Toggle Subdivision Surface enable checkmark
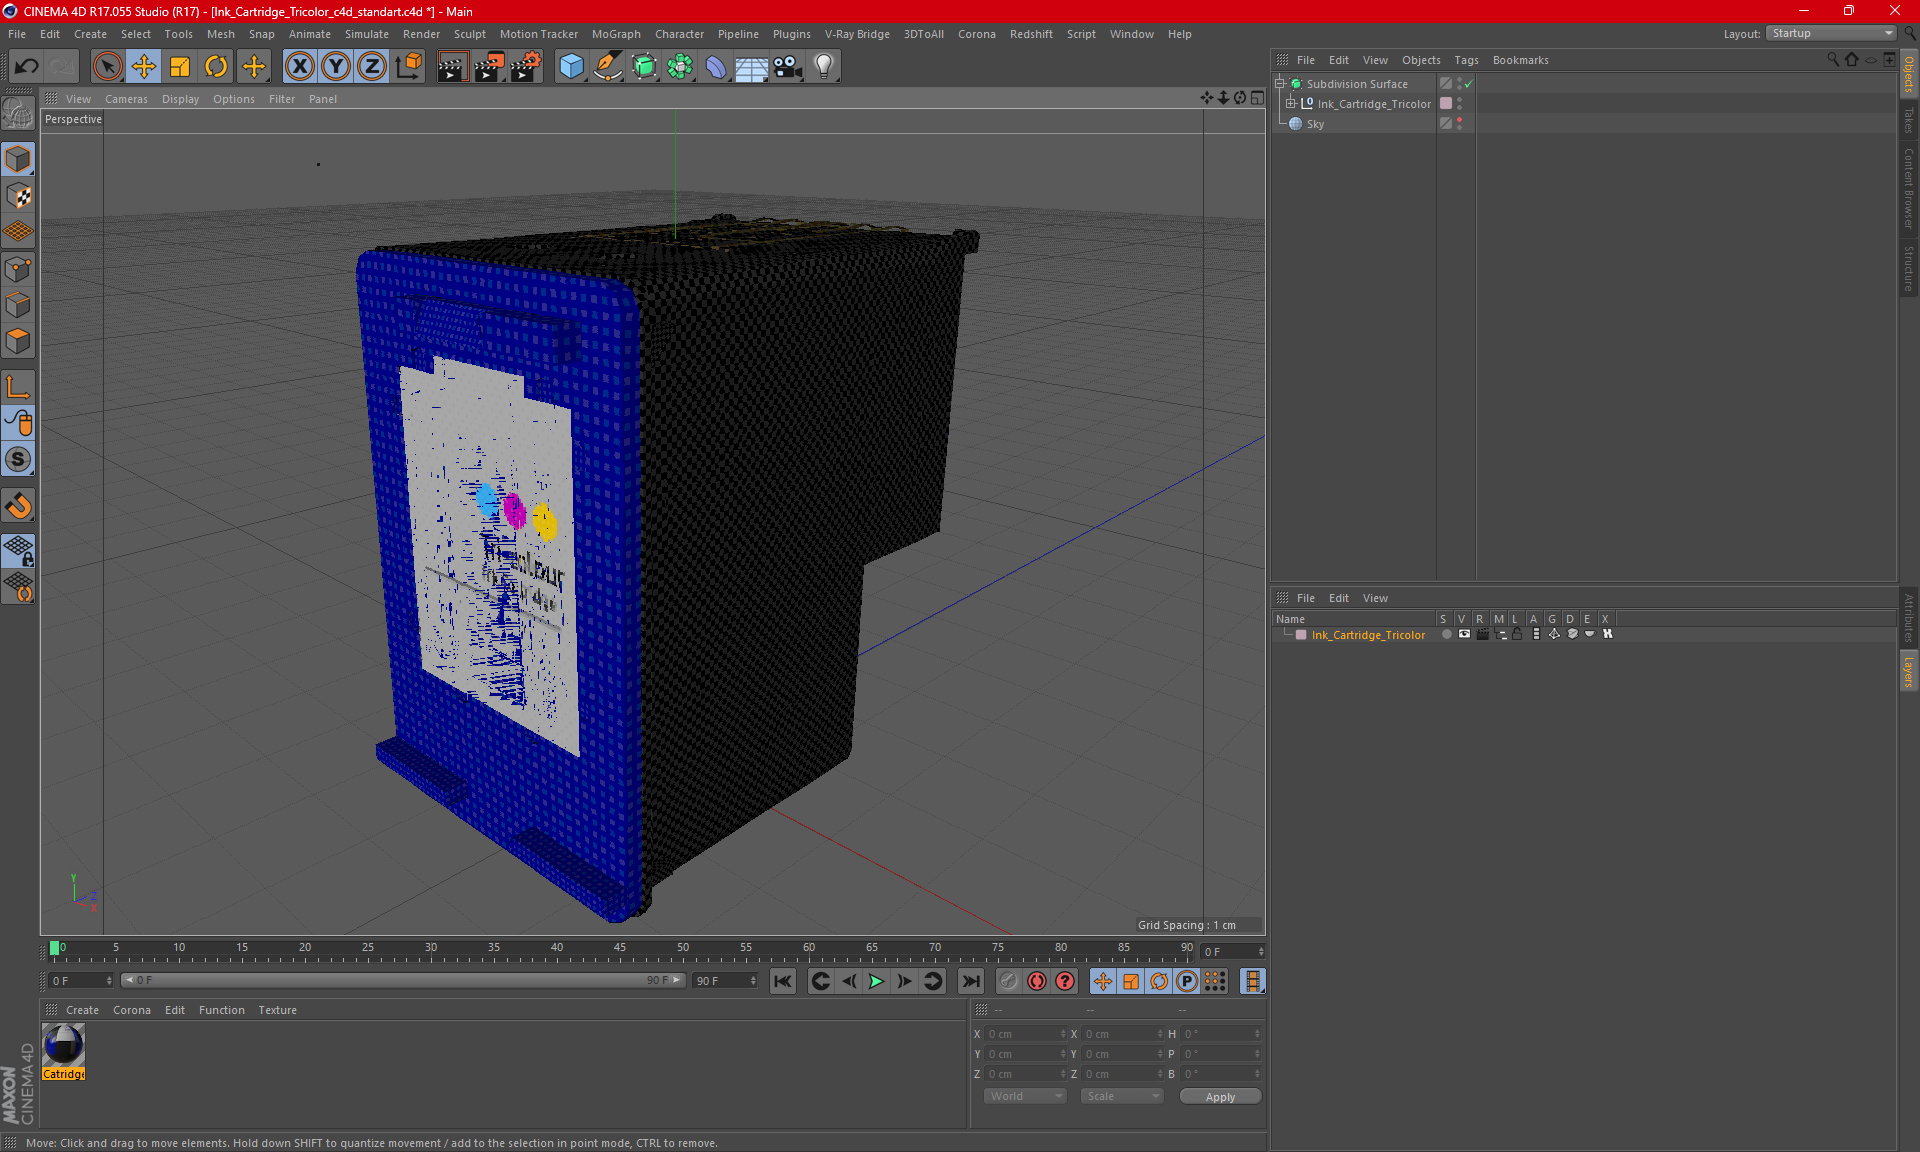This screenshot has width=1920, height=1152. pyautogui.click(x=1469, y=84)
